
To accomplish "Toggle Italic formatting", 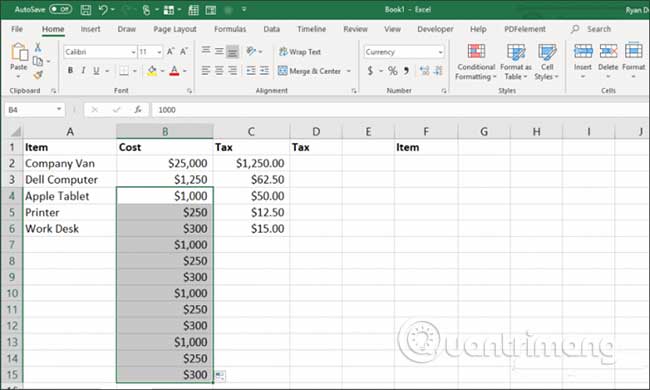I will (83, 70).
